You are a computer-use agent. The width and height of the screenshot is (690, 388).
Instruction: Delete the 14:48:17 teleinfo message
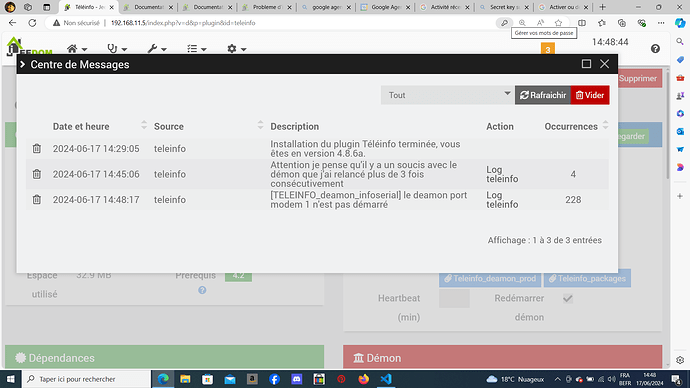pos(37,200)
